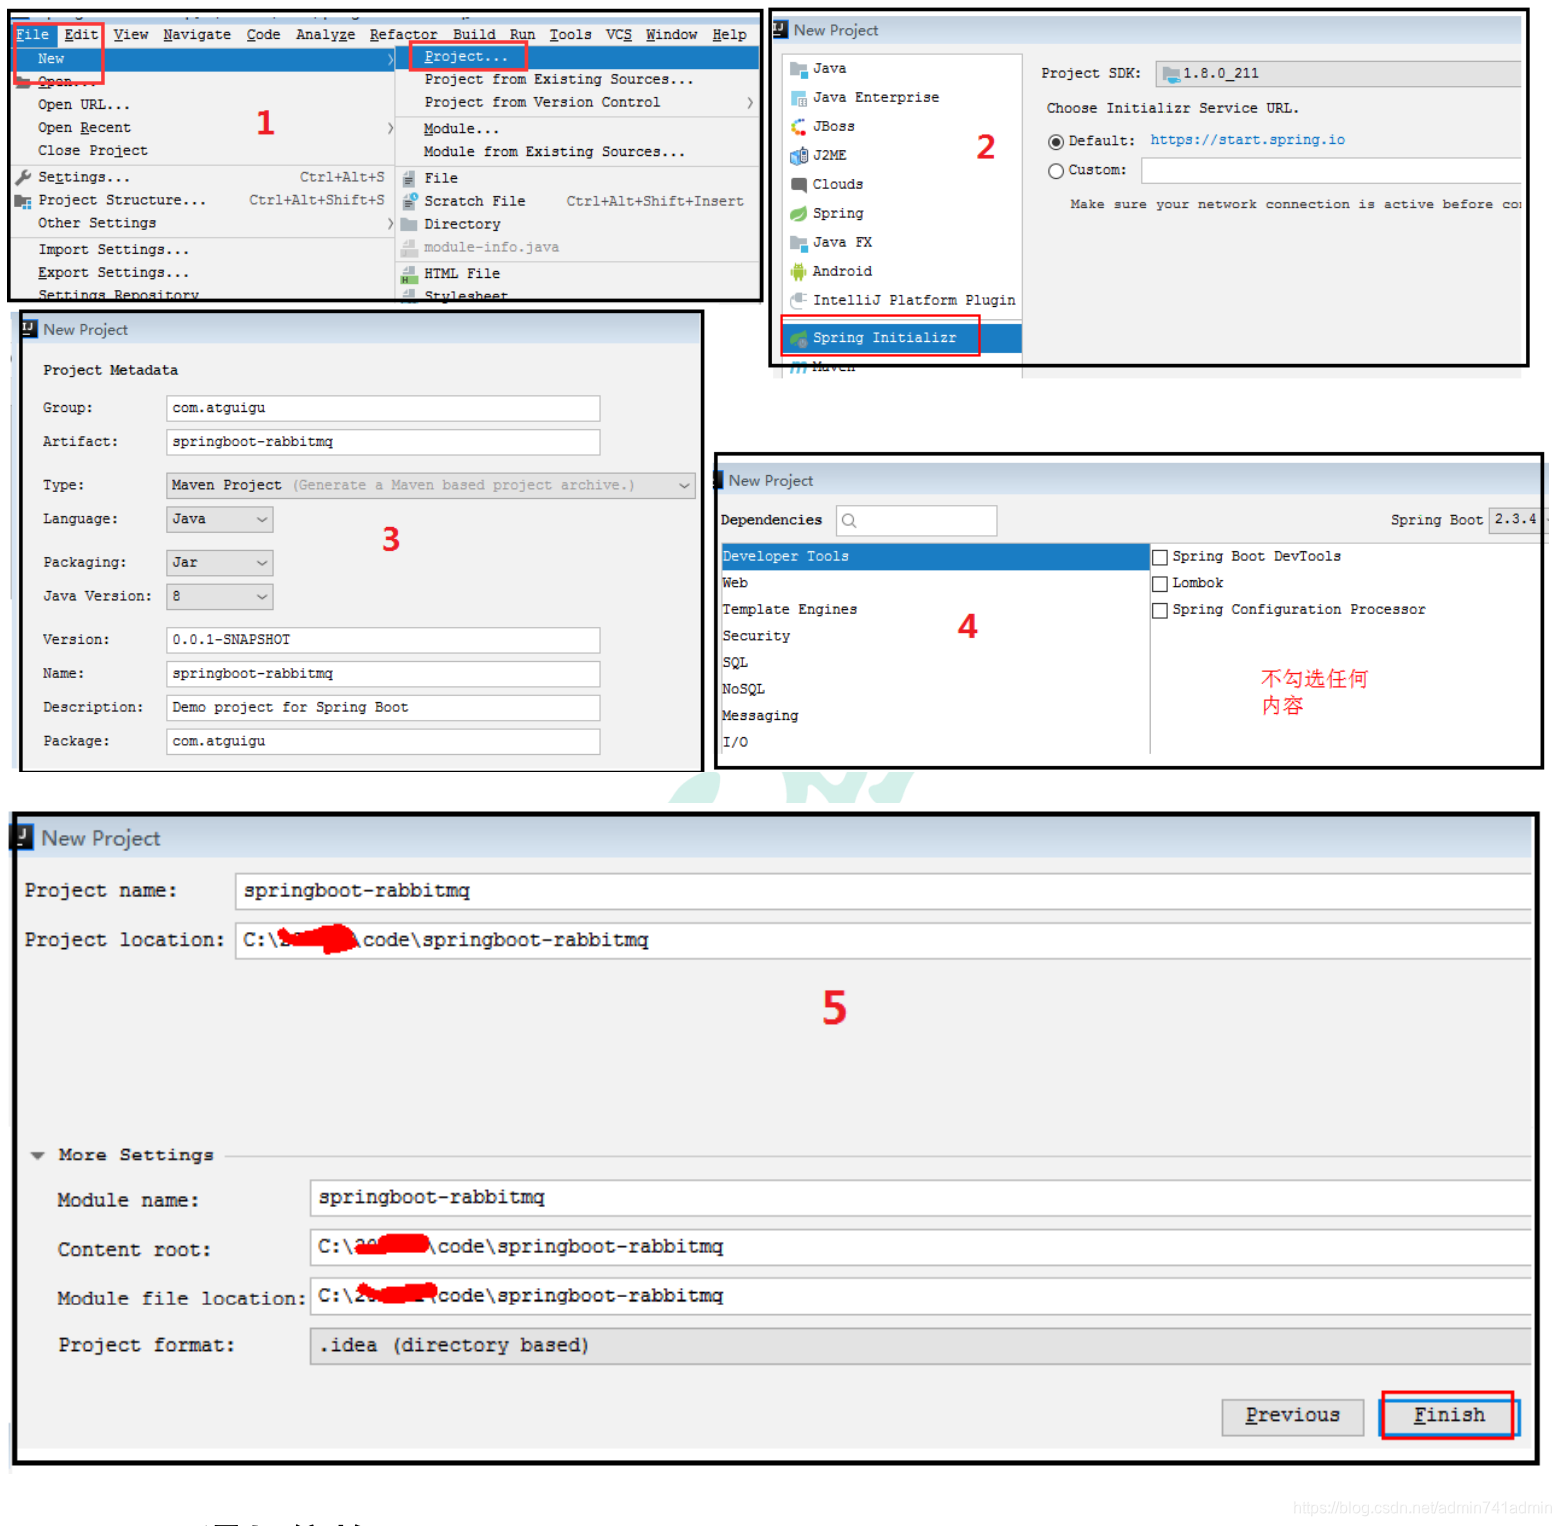Click the Artifact field springboot-rabbitmq
This screenshot has height=1526, width=1561.
[383, 442]
